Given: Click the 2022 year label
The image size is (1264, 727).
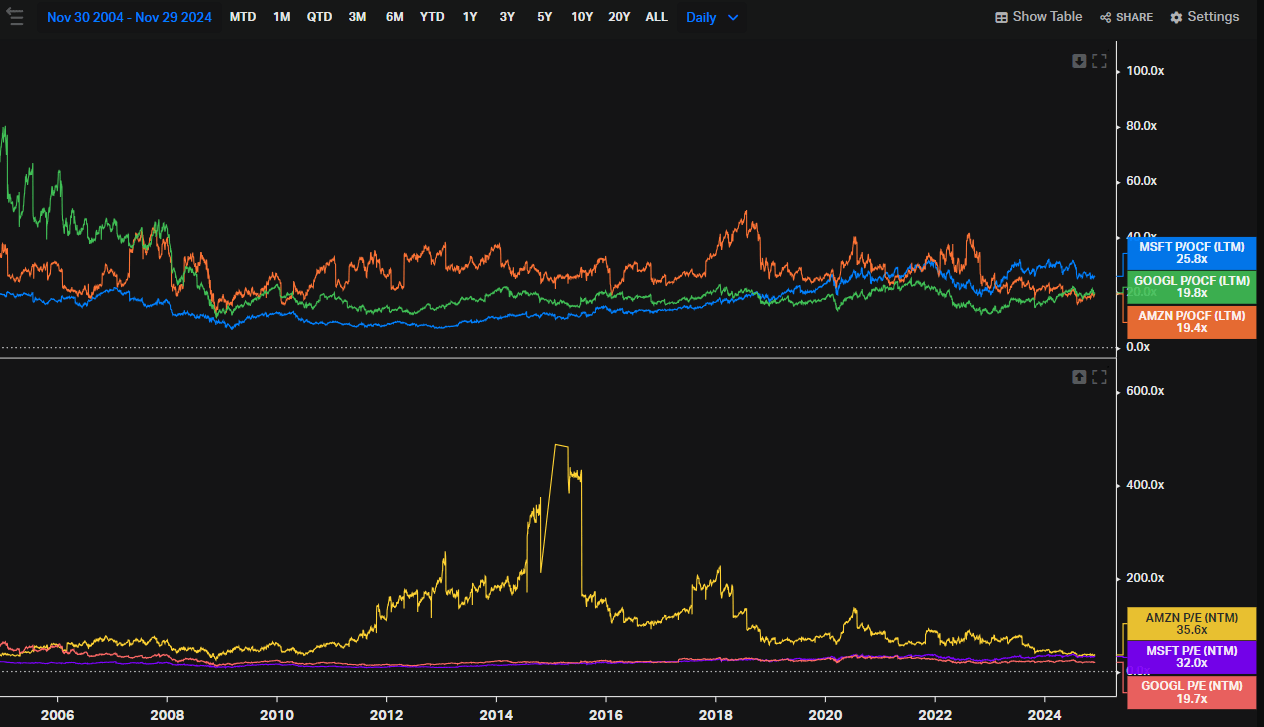Looking at the screenshot, I should pyautogui.click(x=935, y=715).
